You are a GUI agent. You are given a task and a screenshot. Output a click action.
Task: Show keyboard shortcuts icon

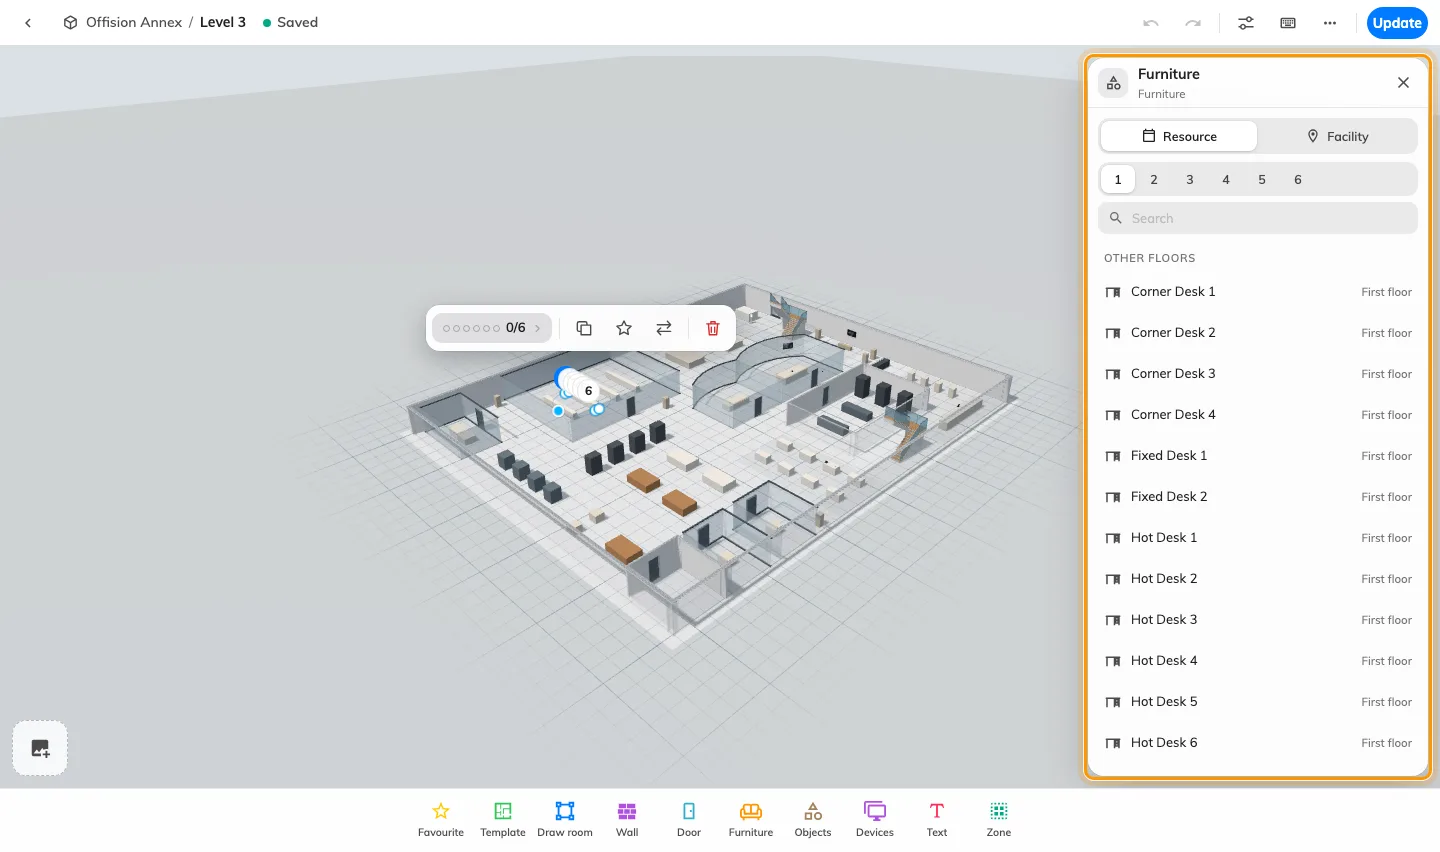pyautogui.click(x=1288, y=23)
